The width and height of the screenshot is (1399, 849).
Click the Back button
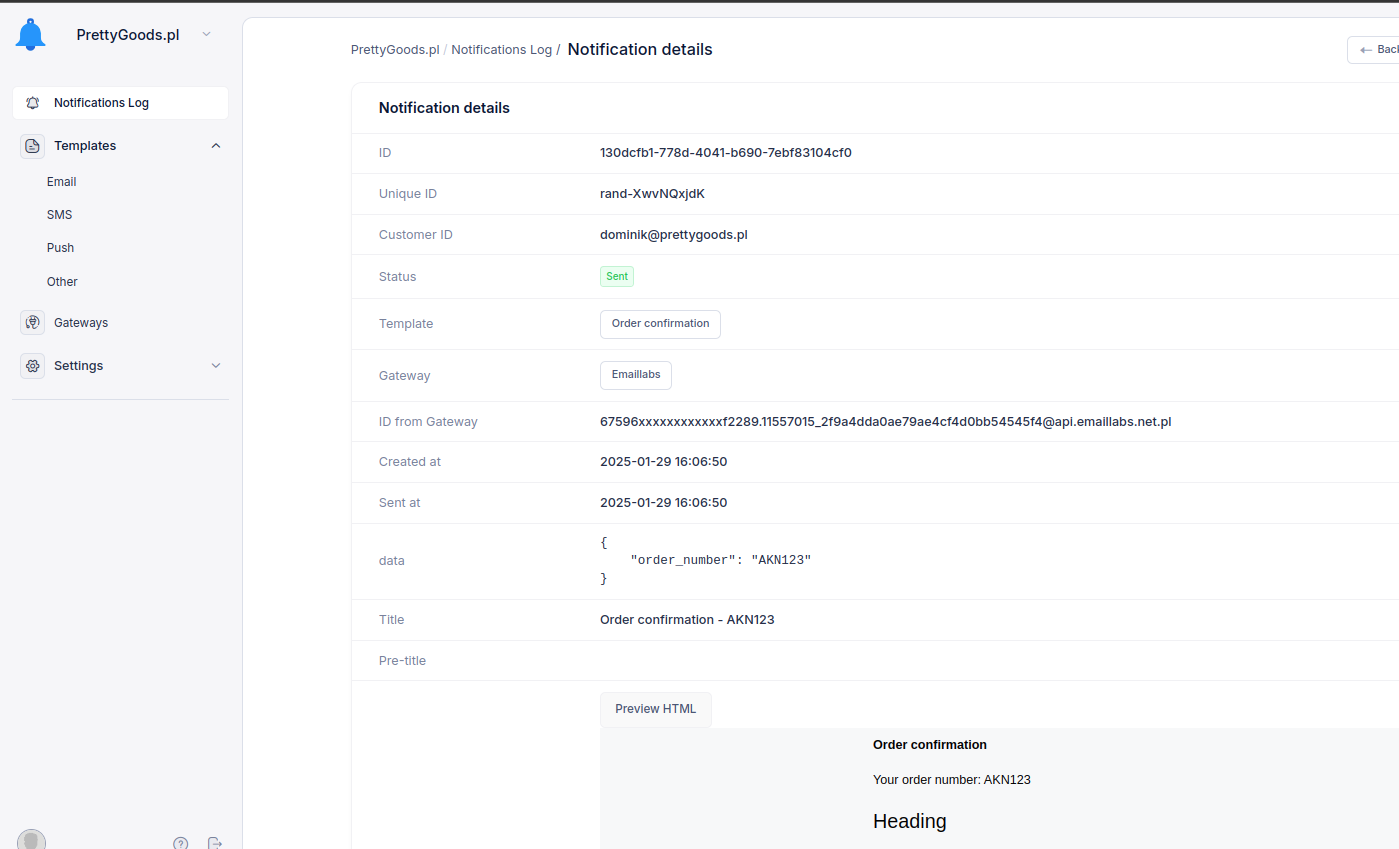[x=1373, y=50]
